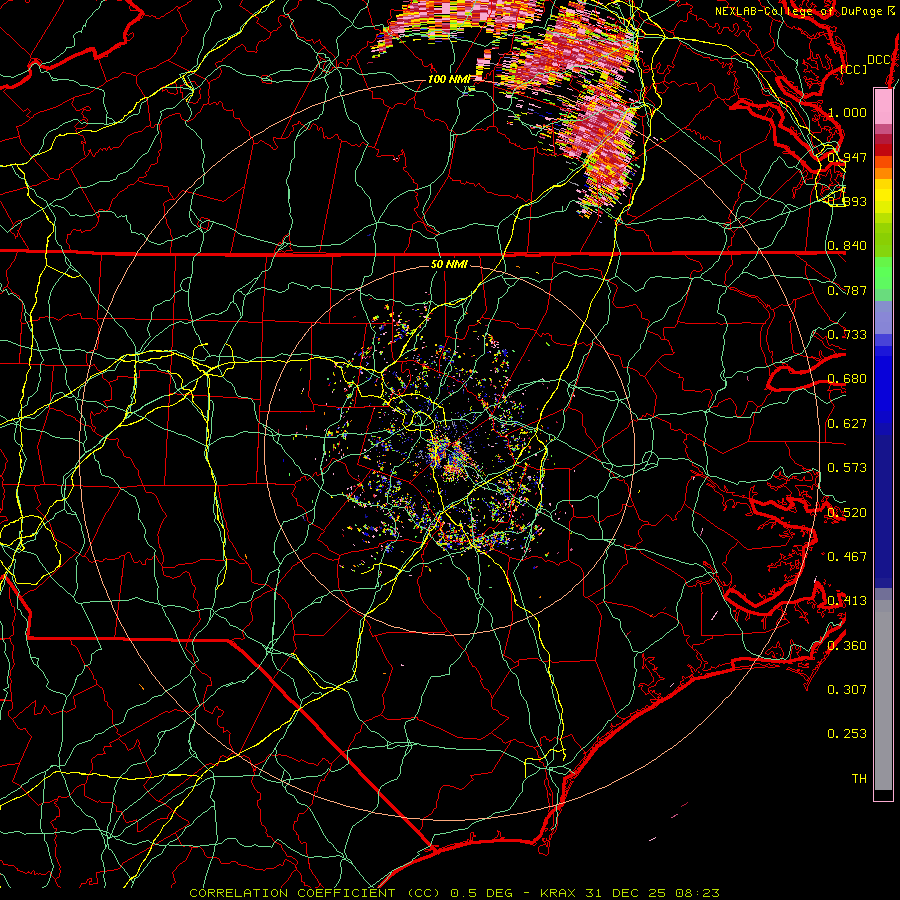Pick the red color scale segment near 0.947
The width and height of the screenshot is (900, 900).
pyautogui.click(x=883, y=150)
